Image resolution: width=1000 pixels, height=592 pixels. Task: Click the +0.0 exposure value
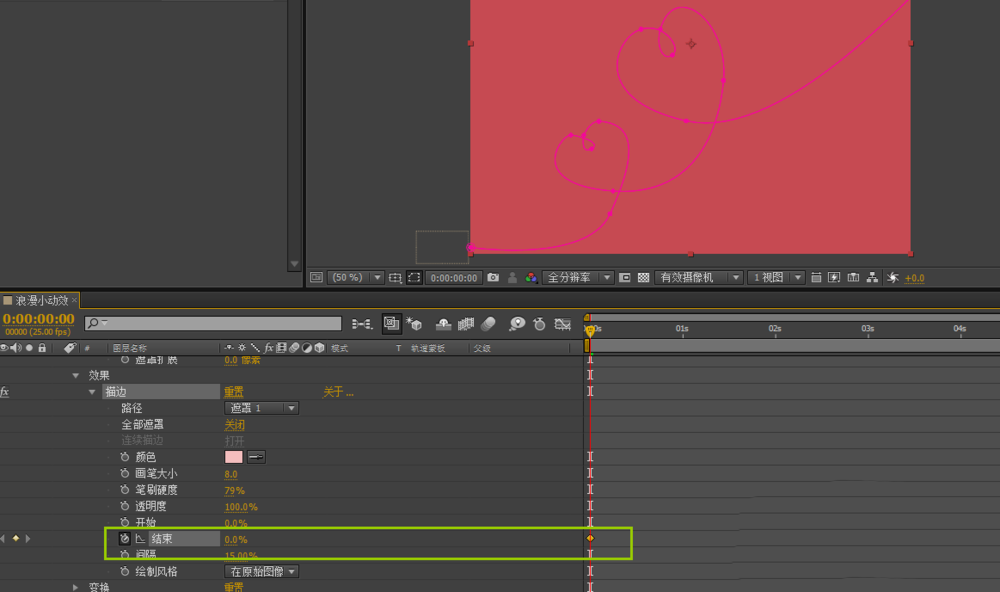click(x=915, y=278)
